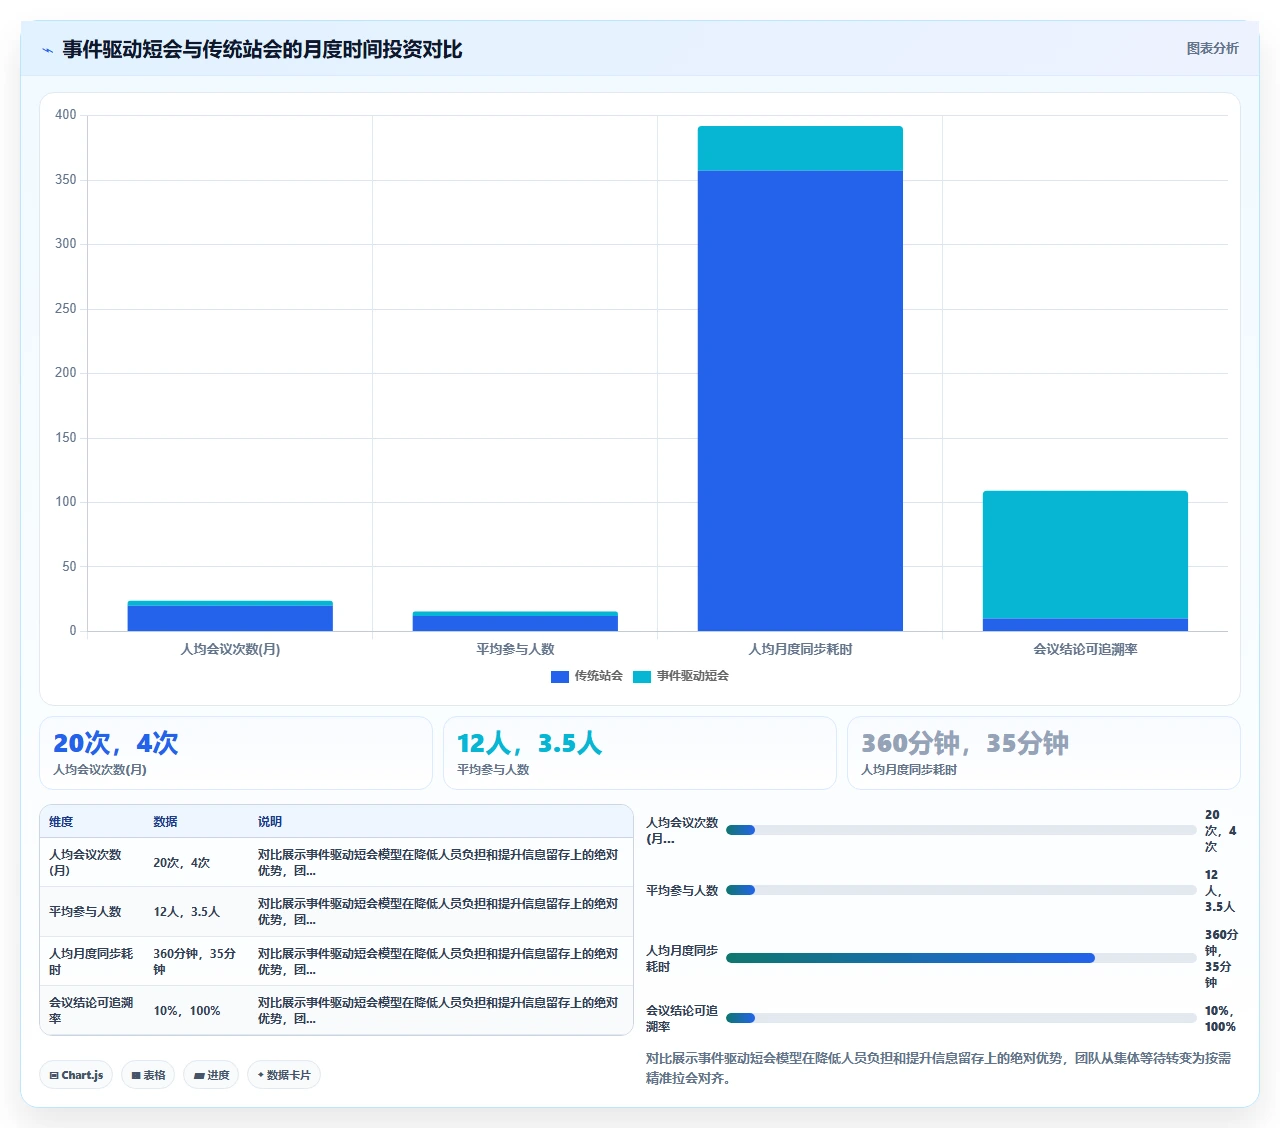Click the 人均会议次数(月) x-axis label
1280x1128 pixels.
coord(230,649)
